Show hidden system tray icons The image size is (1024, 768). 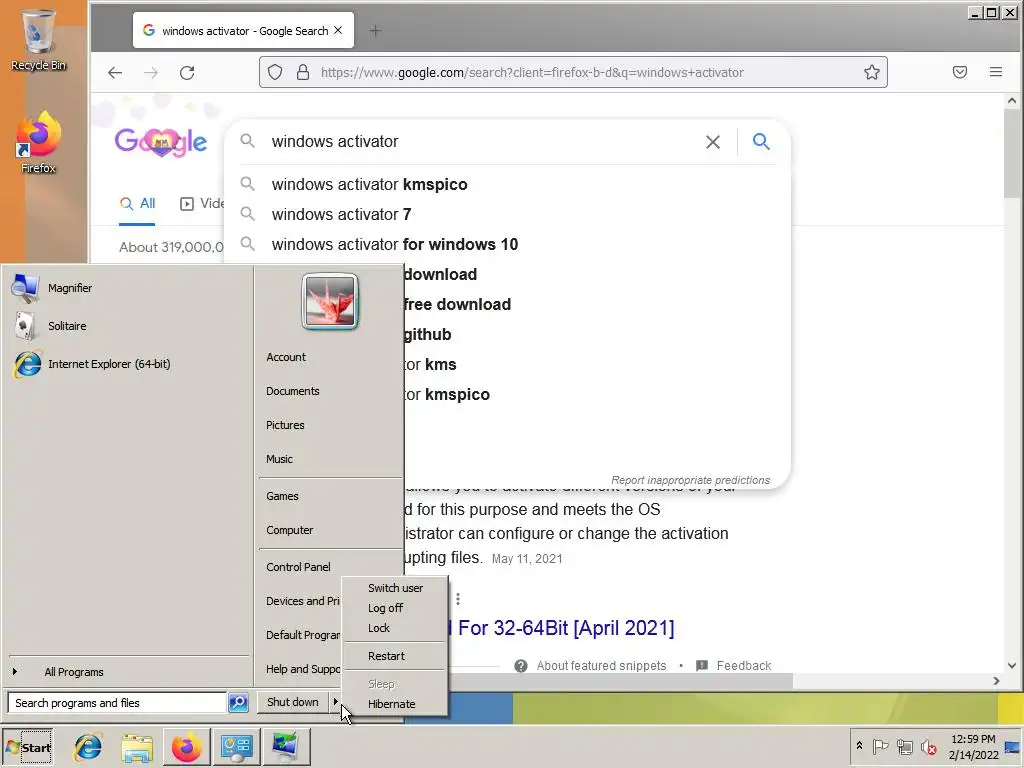pyautogui.click(x=859, y=746)
